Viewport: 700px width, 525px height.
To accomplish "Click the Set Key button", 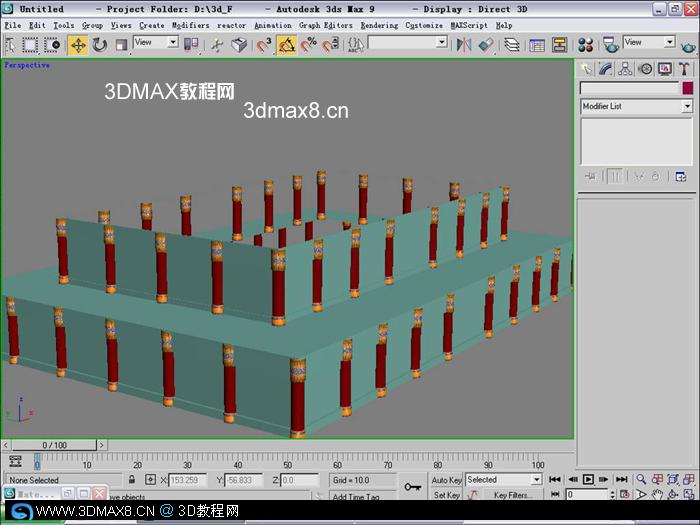I will click(x=446, y=495).
